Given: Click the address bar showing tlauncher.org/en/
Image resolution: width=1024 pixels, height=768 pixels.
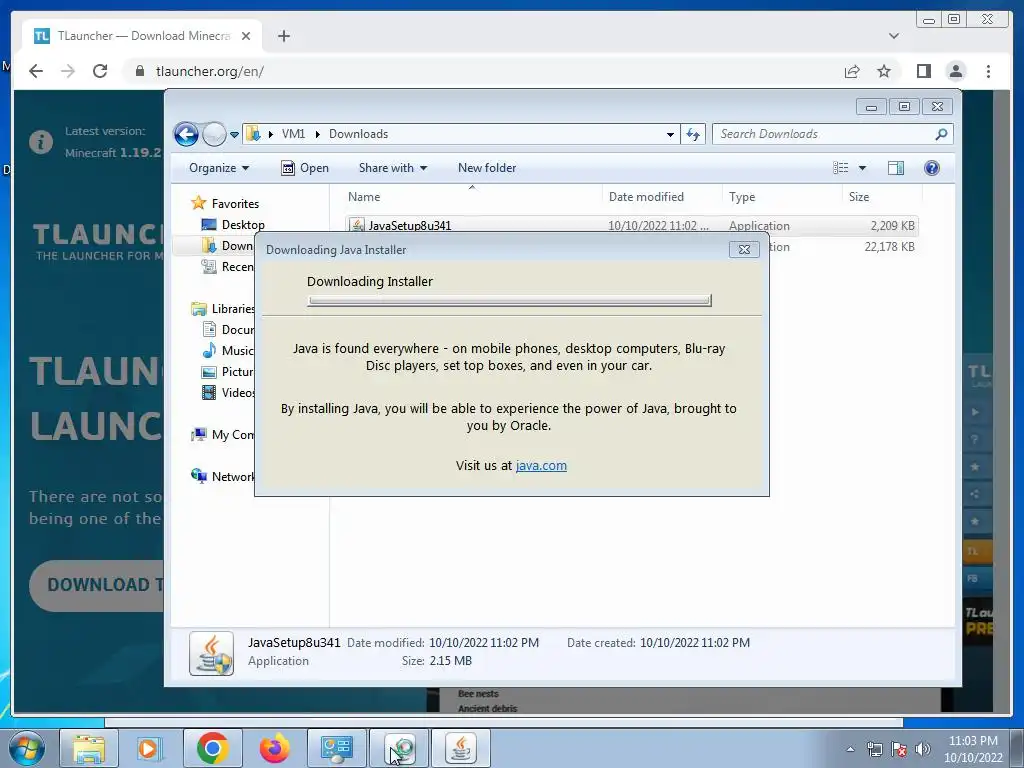Looking at the screenshot, I should pos(210,71).
